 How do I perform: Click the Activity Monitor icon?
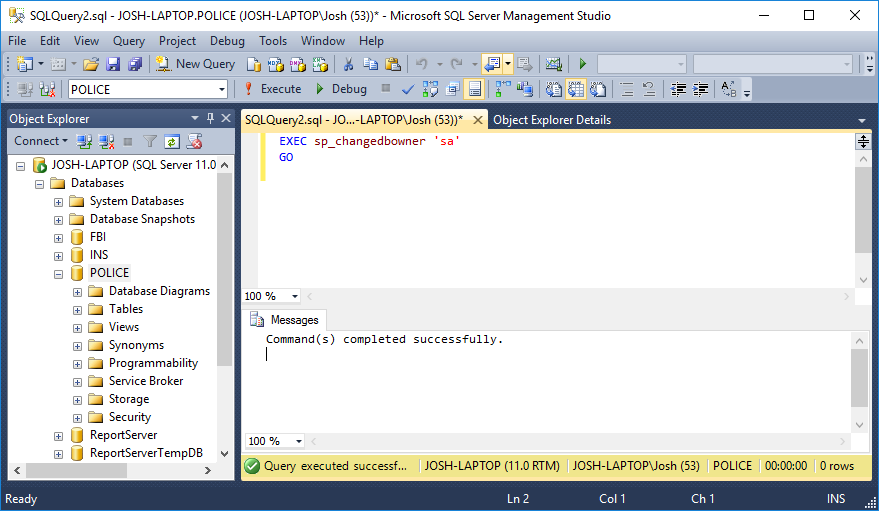(x=554, y=64)
